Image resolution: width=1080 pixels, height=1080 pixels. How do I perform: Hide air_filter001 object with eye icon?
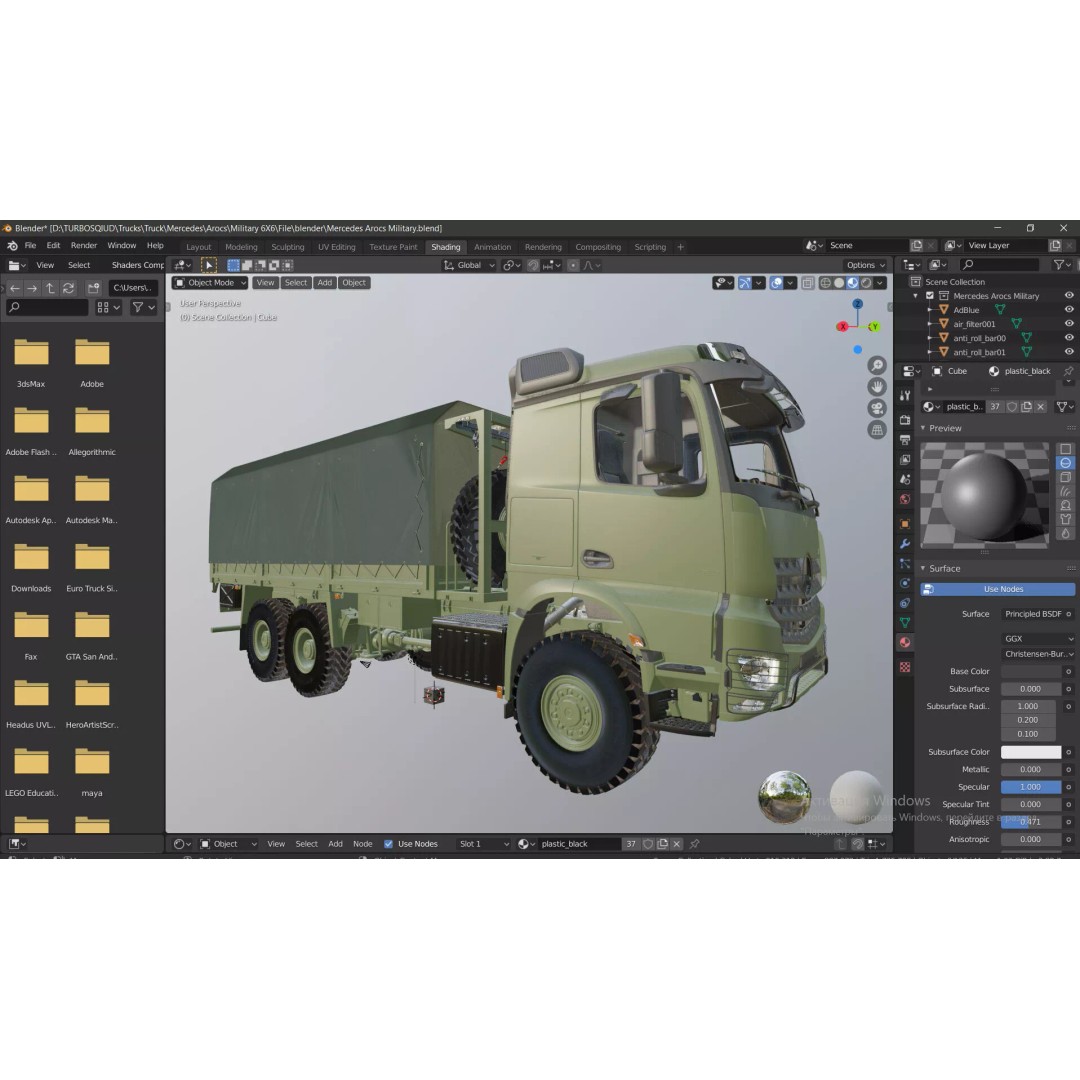tap(1069, 323)
